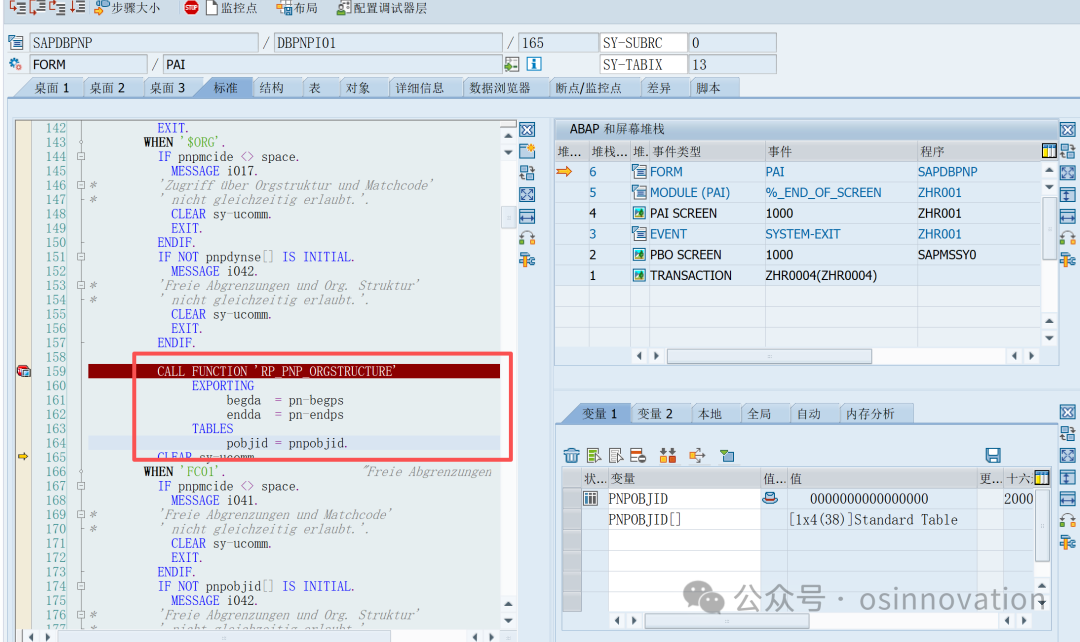Click the SYSTEM-EXIT event link
This screenshot has width=1080, height=642.
[x=802, y=234]
